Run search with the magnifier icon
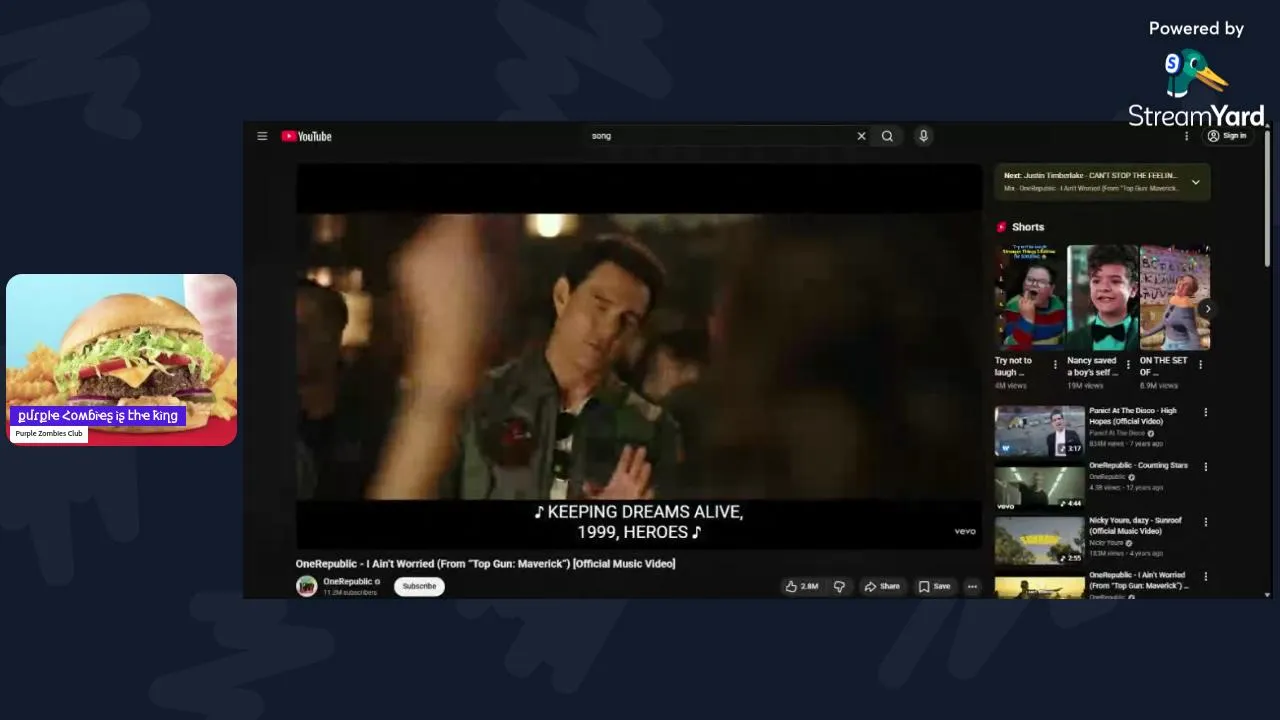The height and width of the screenshot is (720, 1280). (887, 136)
